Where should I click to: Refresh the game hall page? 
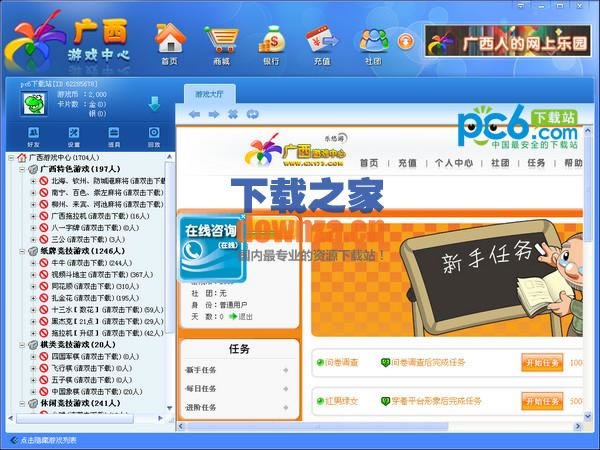point(253,114)
